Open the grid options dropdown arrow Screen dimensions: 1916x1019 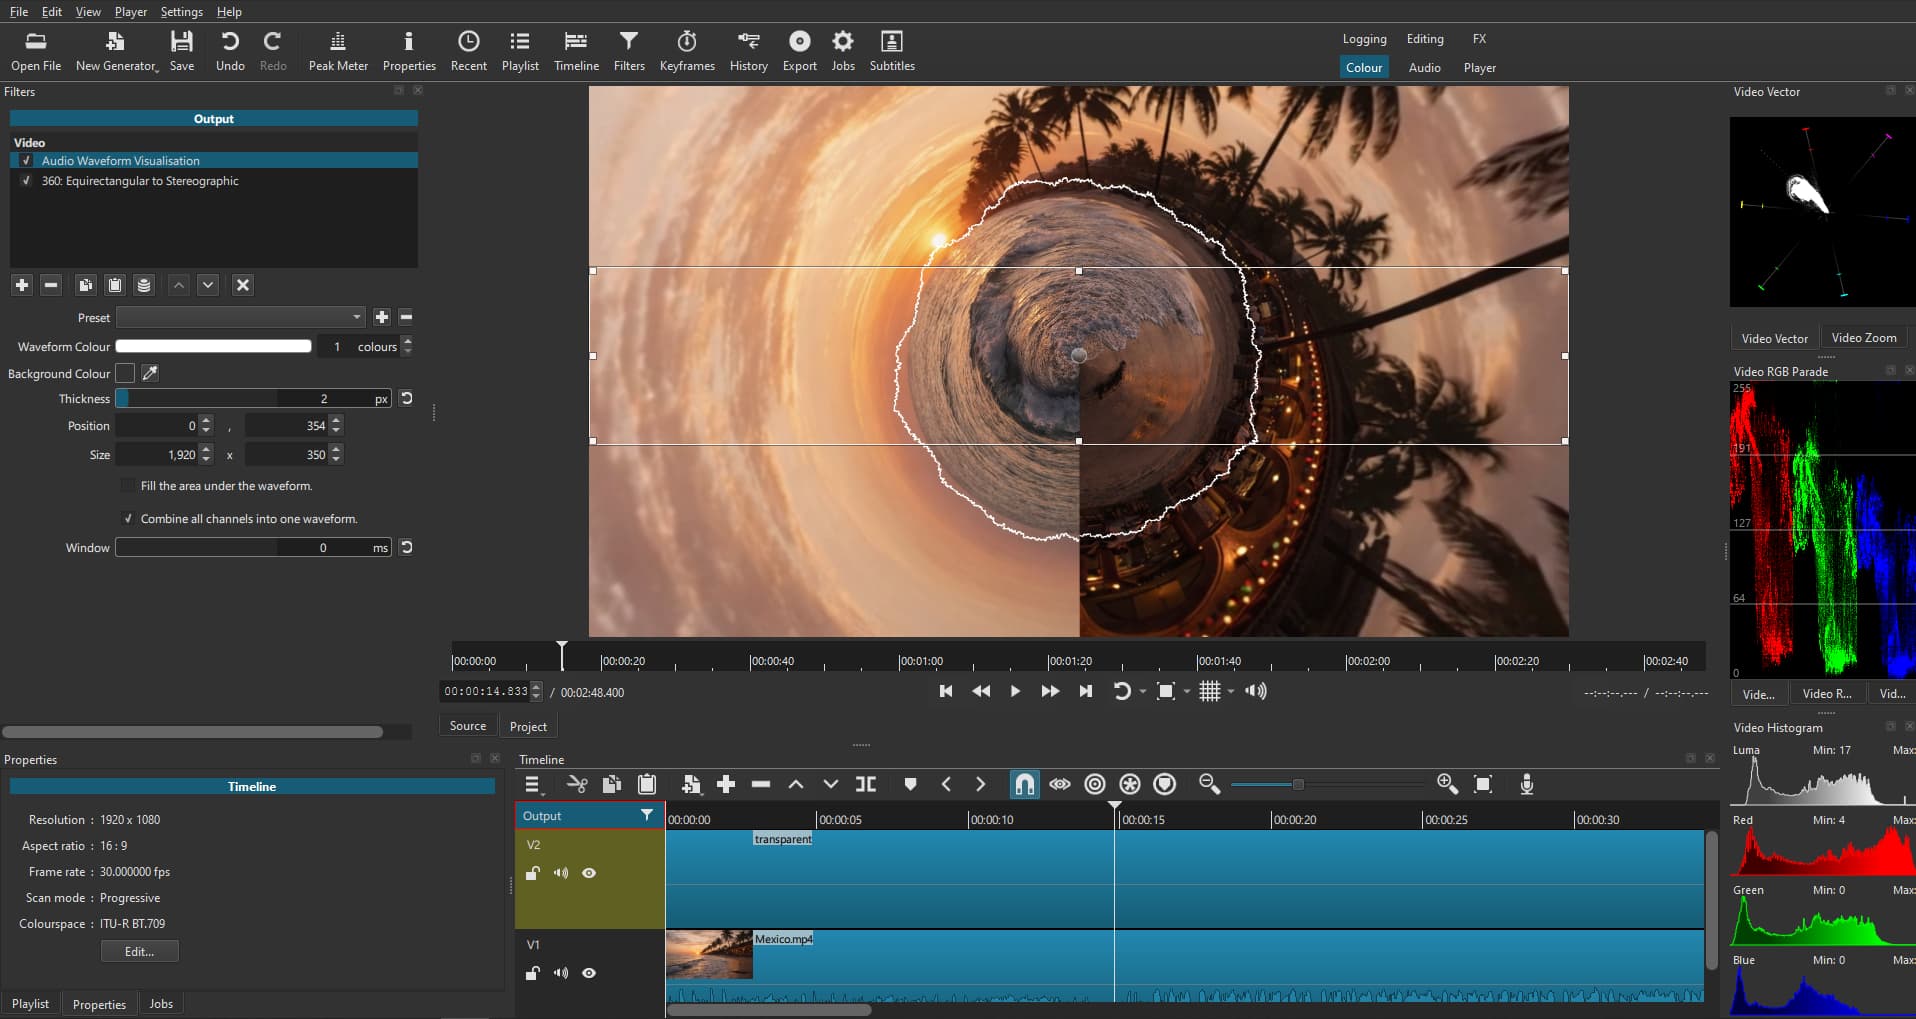coord(1231,691)
